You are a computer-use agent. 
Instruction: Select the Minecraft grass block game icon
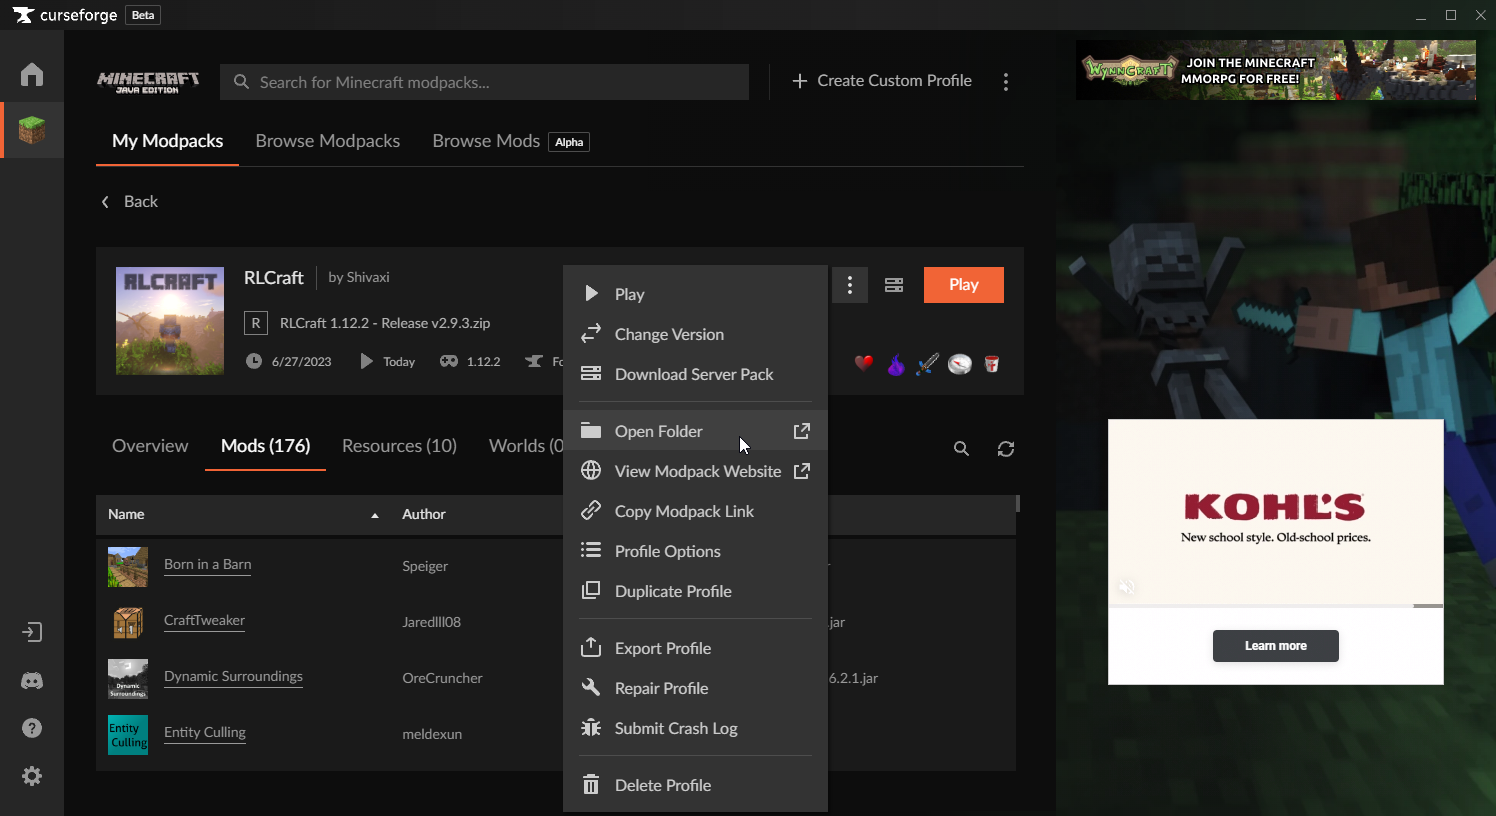tap(32, 130)
